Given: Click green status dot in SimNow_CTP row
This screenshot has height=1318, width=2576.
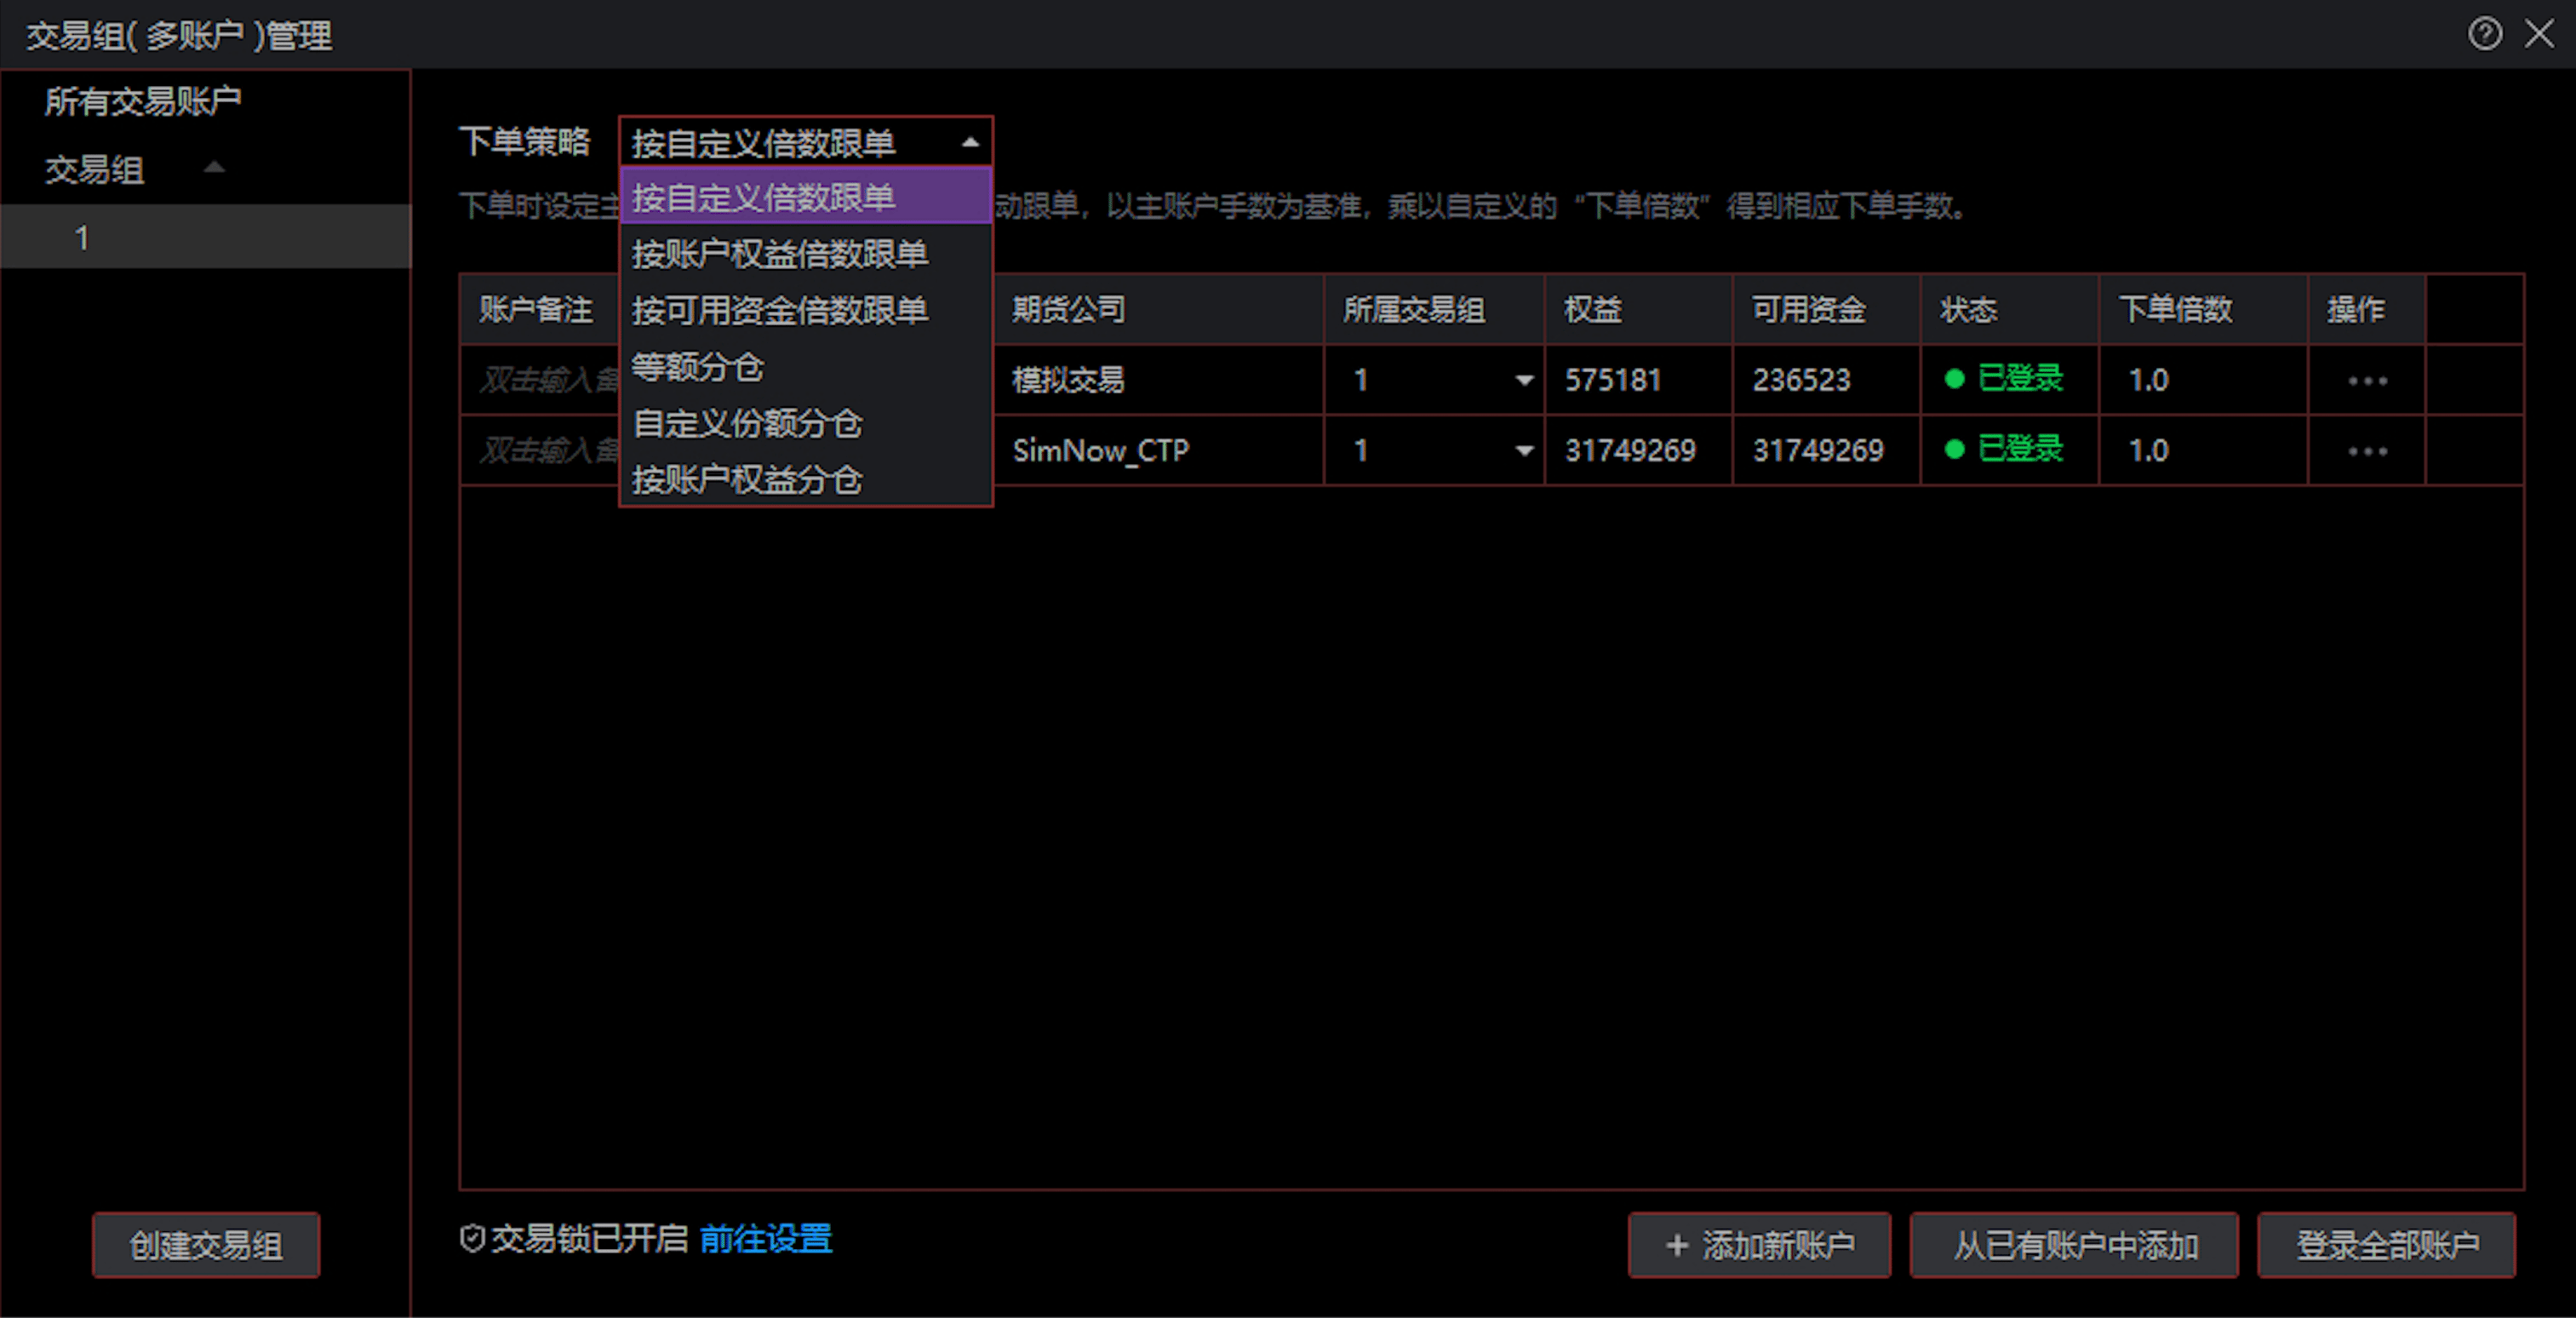Looking at the screenshot, I should [x=1954, y=449].
